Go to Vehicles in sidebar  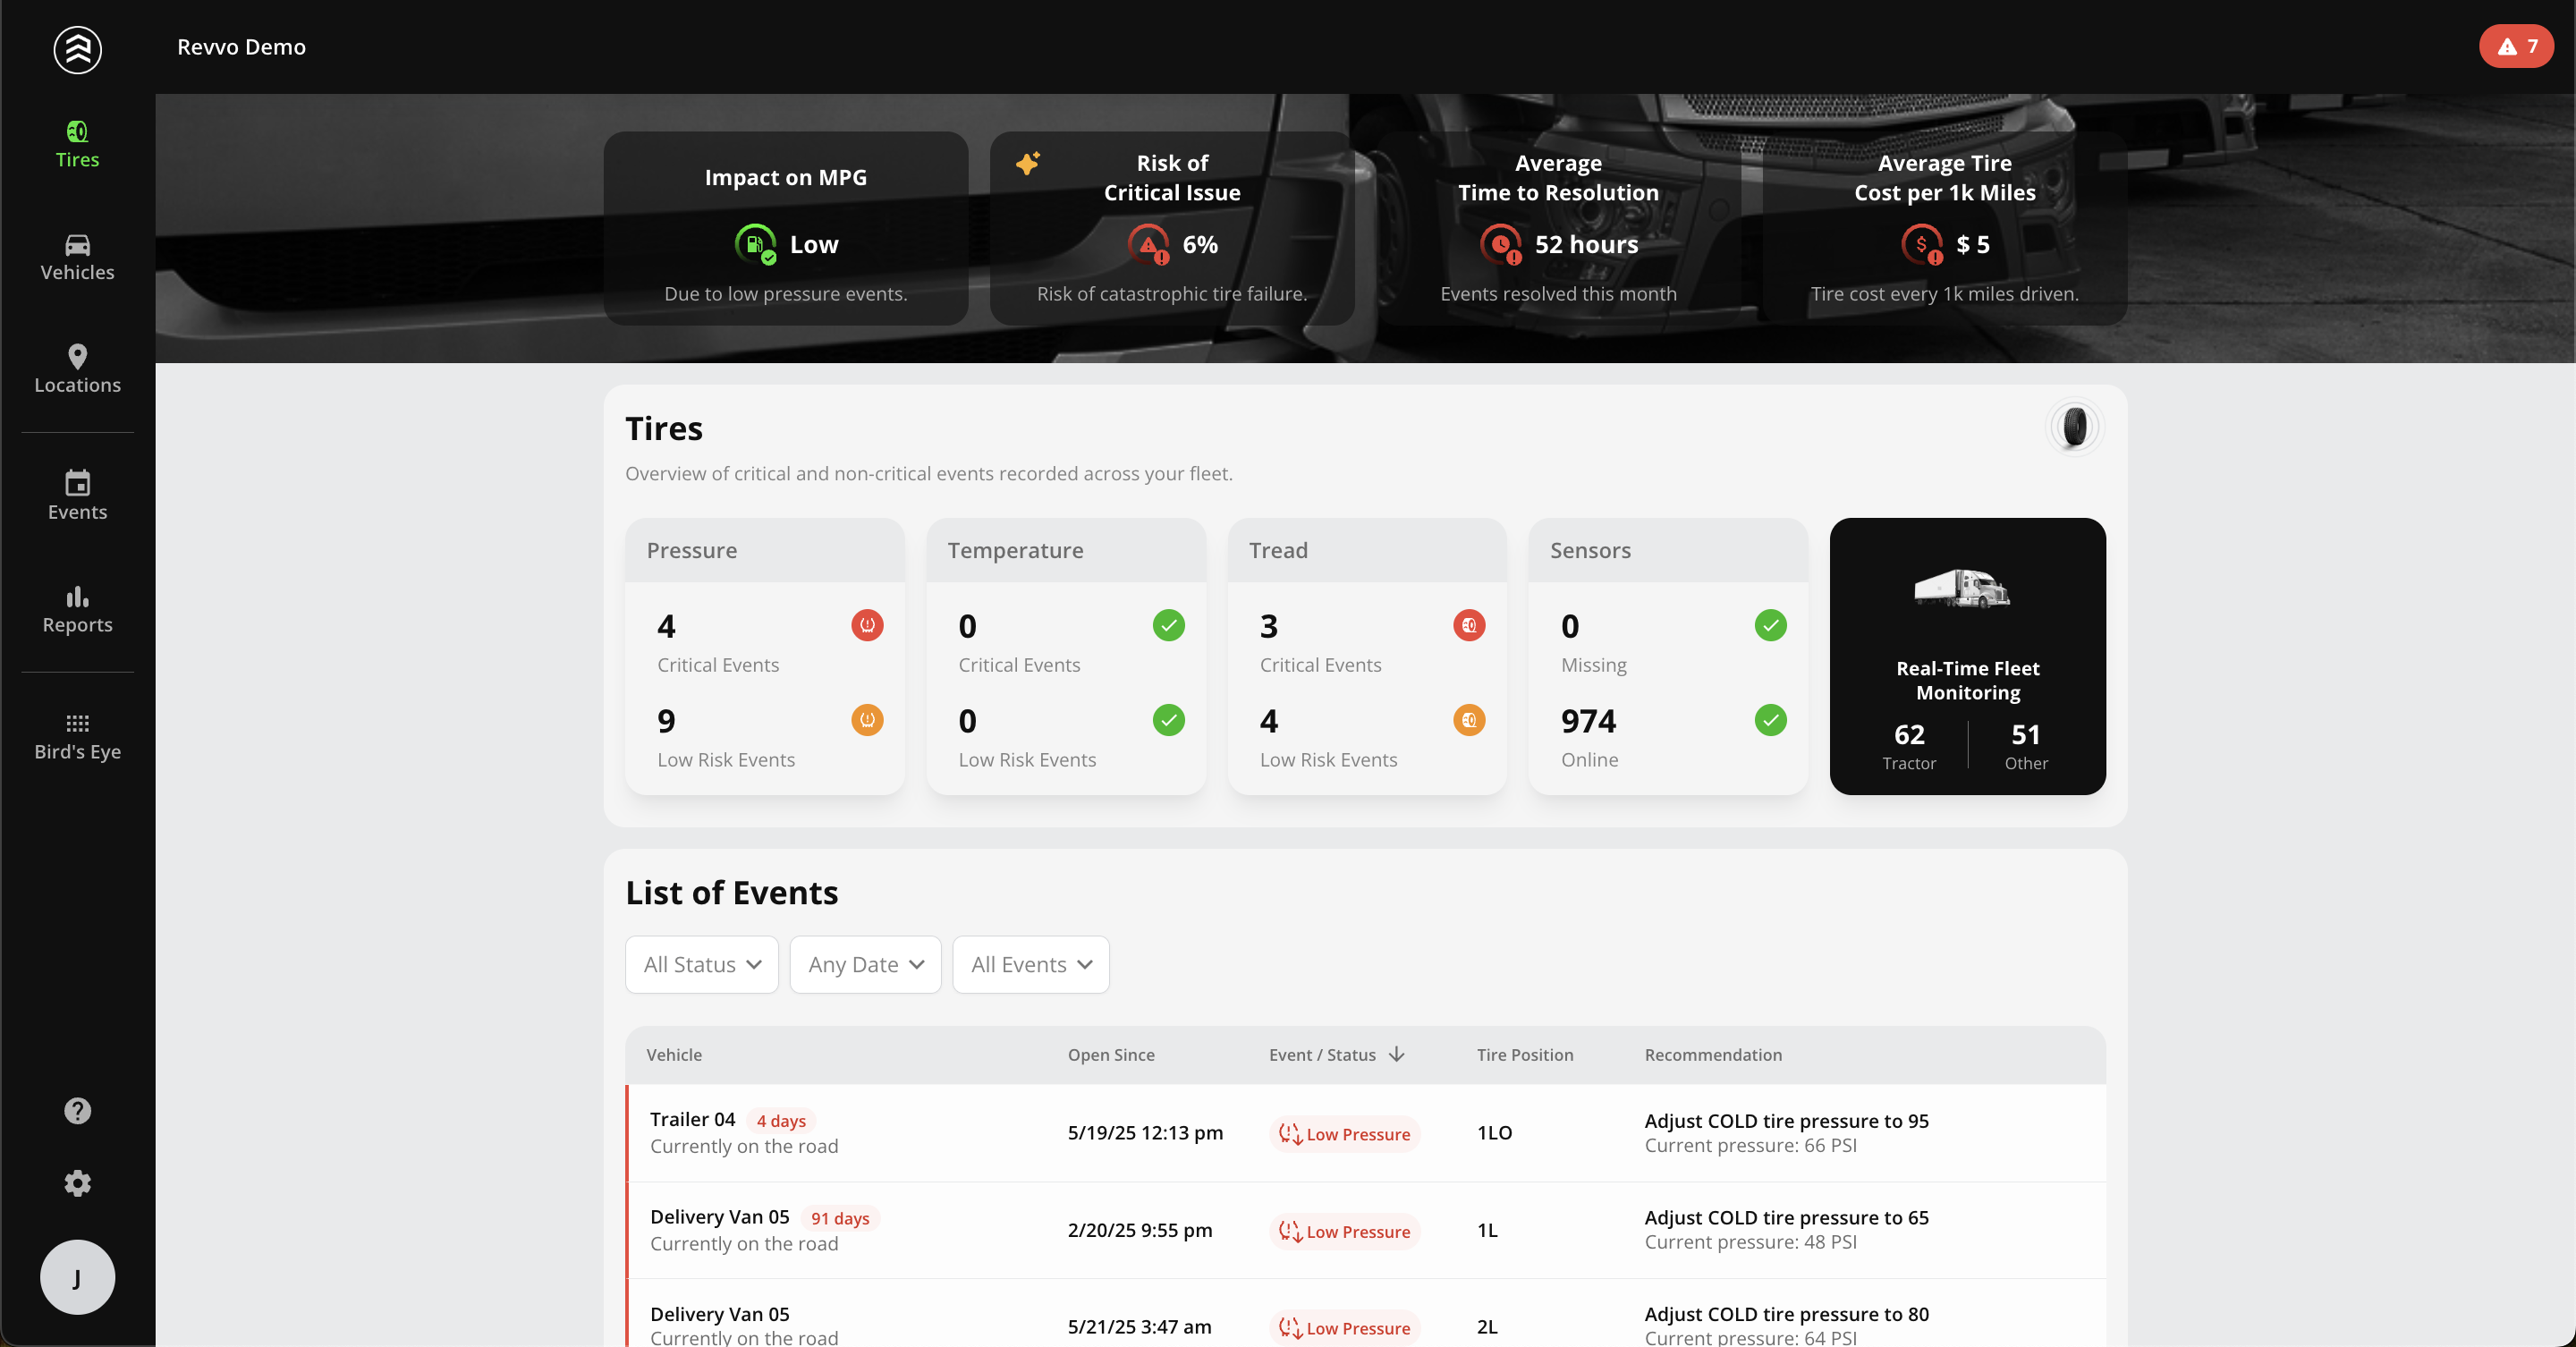click(77, 257)
